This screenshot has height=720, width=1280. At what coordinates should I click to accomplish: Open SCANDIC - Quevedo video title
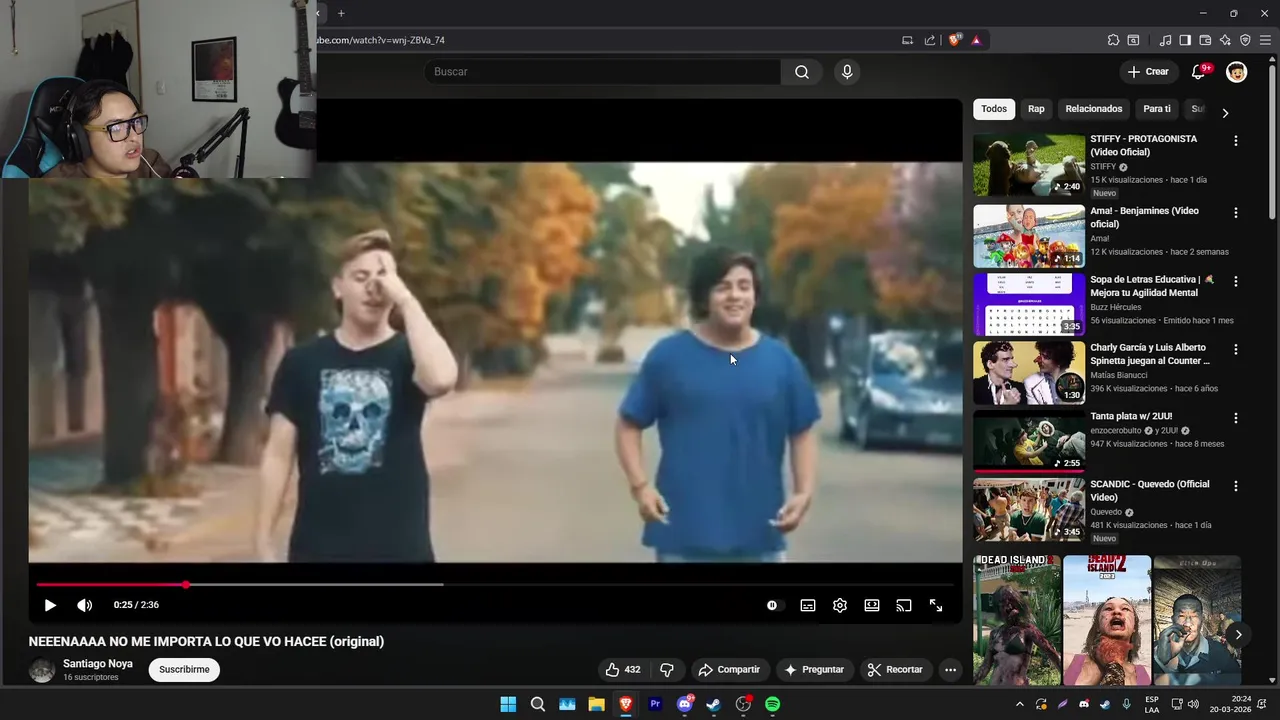[1150, 491]
